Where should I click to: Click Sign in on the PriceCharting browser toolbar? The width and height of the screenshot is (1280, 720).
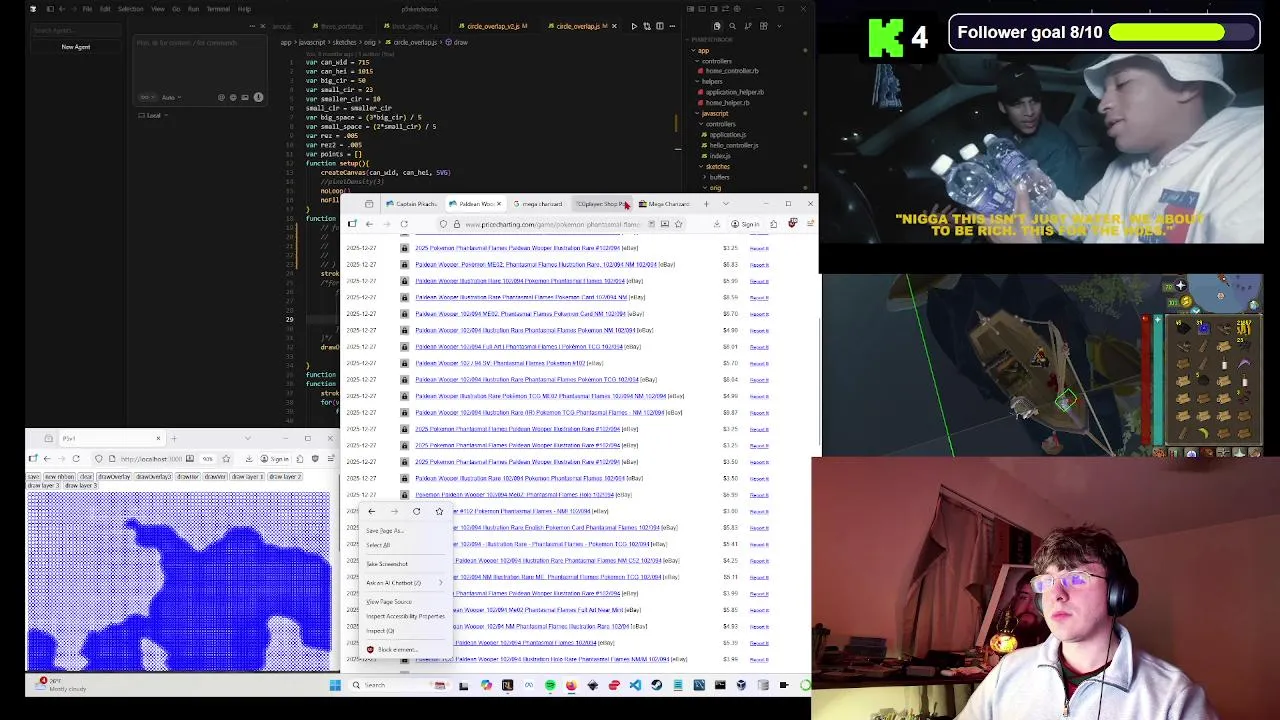(x=746, y=224)
